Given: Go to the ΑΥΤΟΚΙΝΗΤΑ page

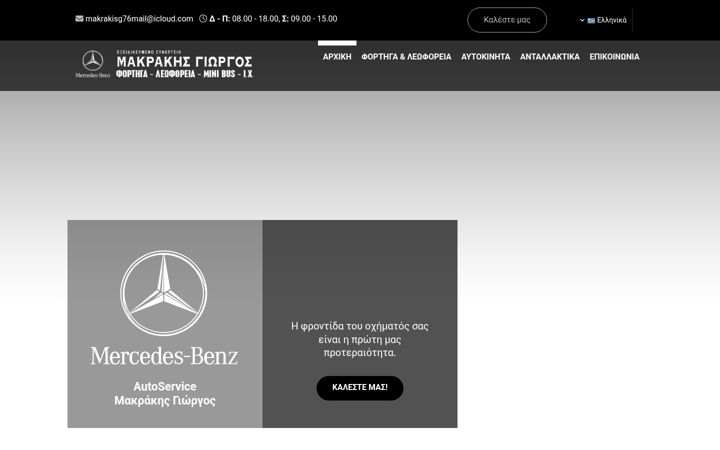Looking at the screenshot, I should click(485, 57).
